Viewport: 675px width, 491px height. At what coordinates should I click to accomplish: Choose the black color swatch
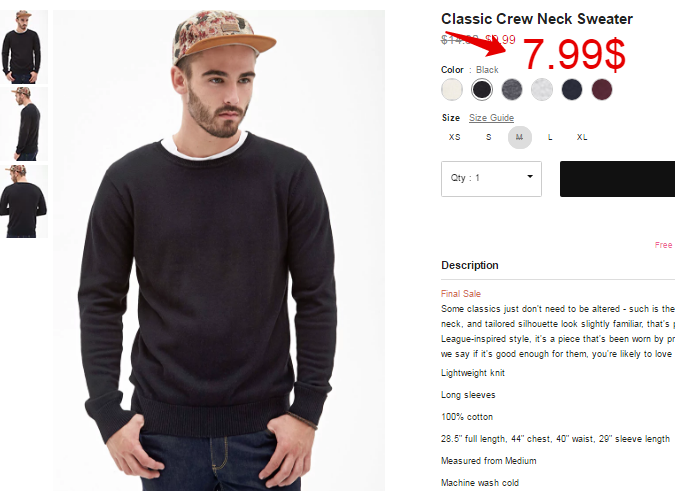coord(482,90)
